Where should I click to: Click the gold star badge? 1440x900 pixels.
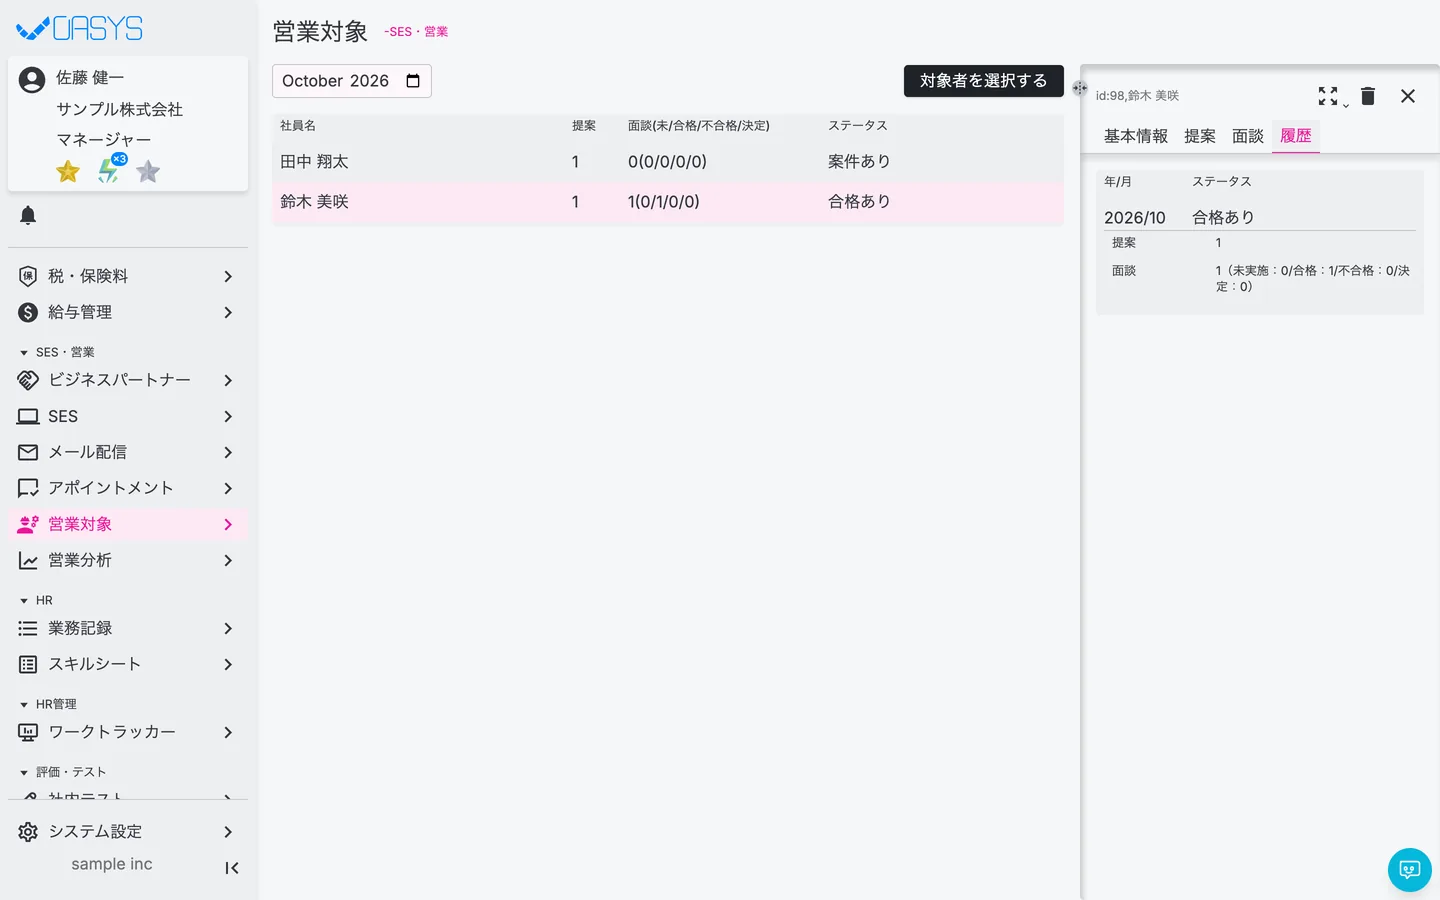pos(68,172)
